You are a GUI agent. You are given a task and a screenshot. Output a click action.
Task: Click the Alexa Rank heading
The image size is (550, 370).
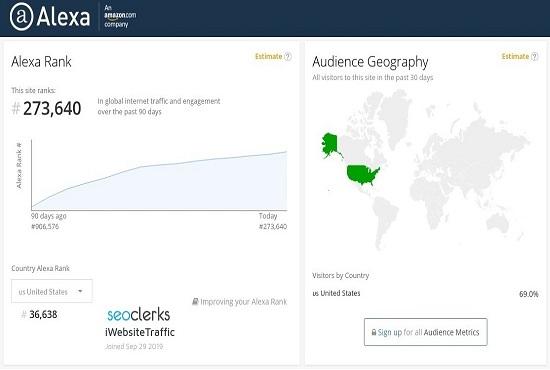[x=41, y=62]
